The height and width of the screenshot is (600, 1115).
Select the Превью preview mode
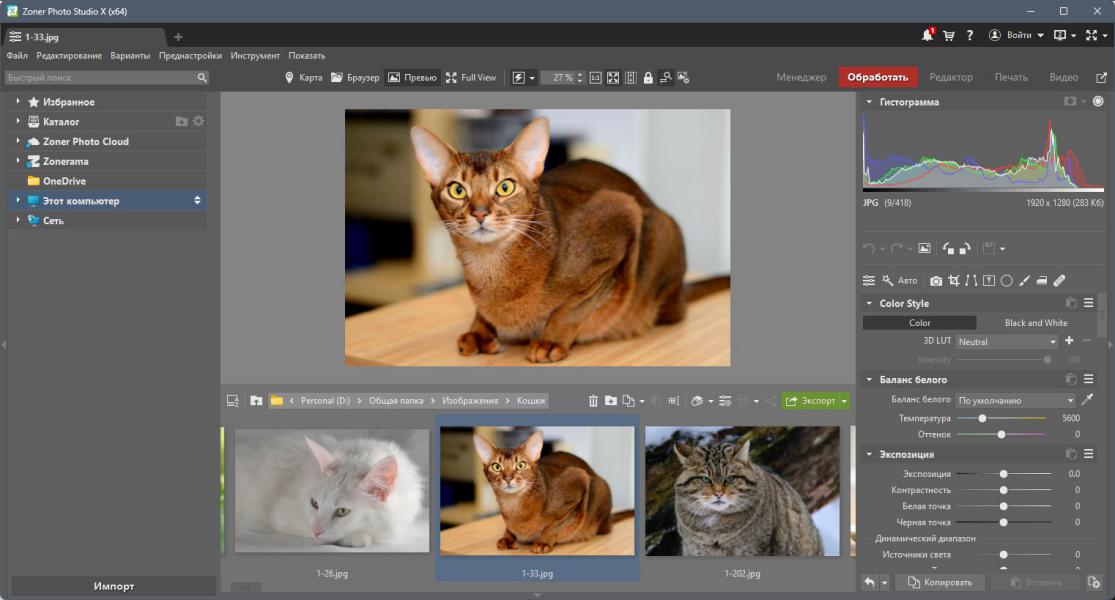[412, 77]
